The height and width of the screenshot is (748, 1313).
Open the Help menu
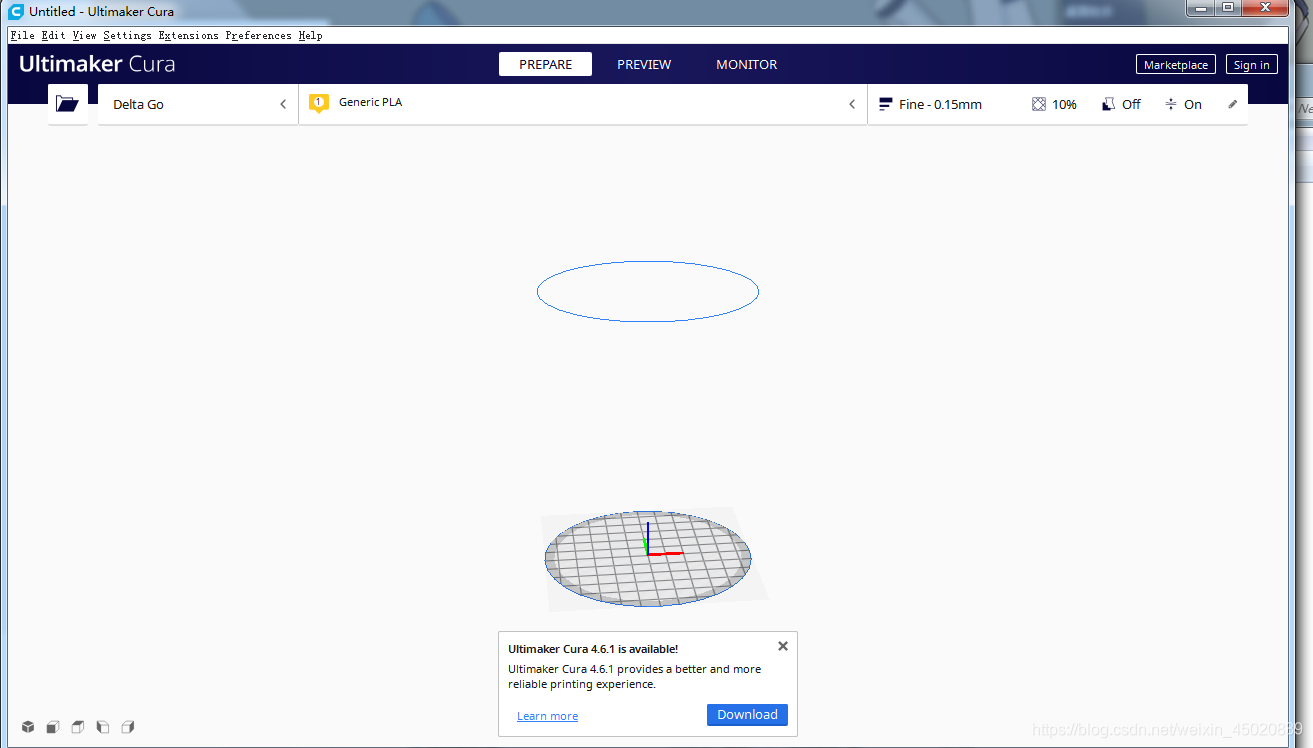310,35
